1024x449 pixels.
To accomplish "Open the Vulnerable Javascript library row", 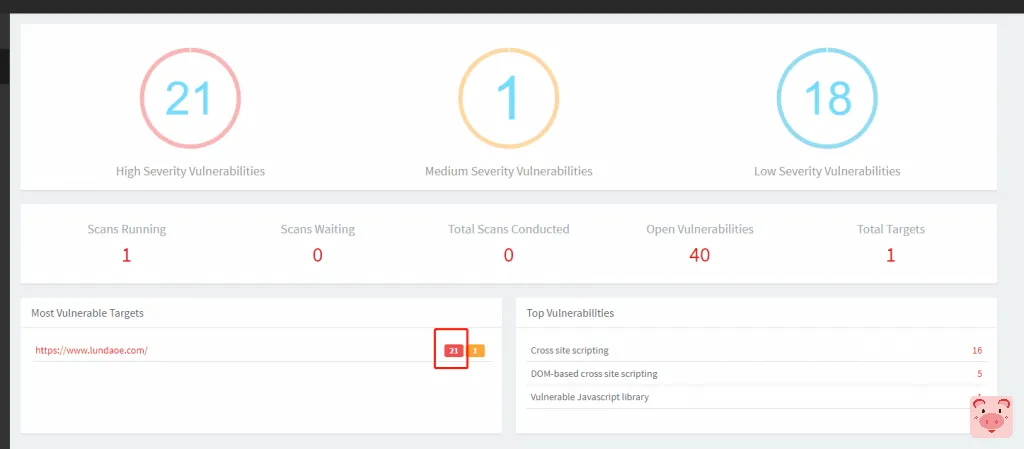I will [x=756, y=397].
